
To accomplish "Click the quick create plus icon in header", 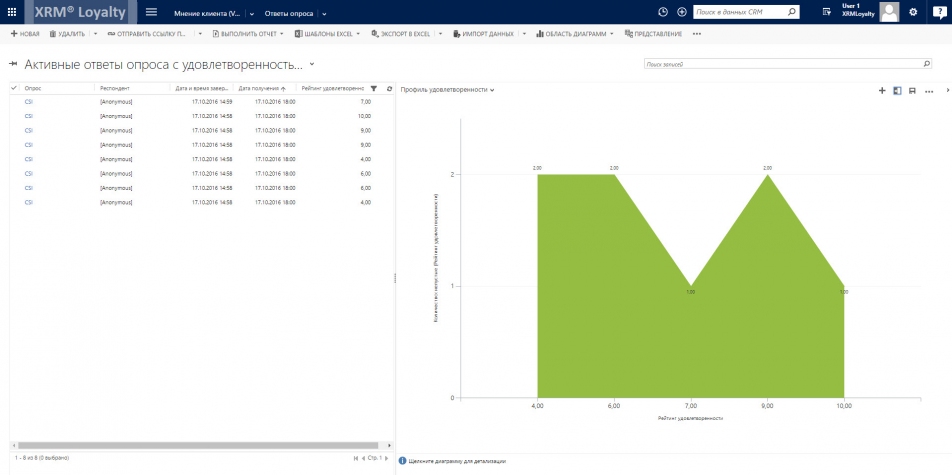I will [681, 12].
